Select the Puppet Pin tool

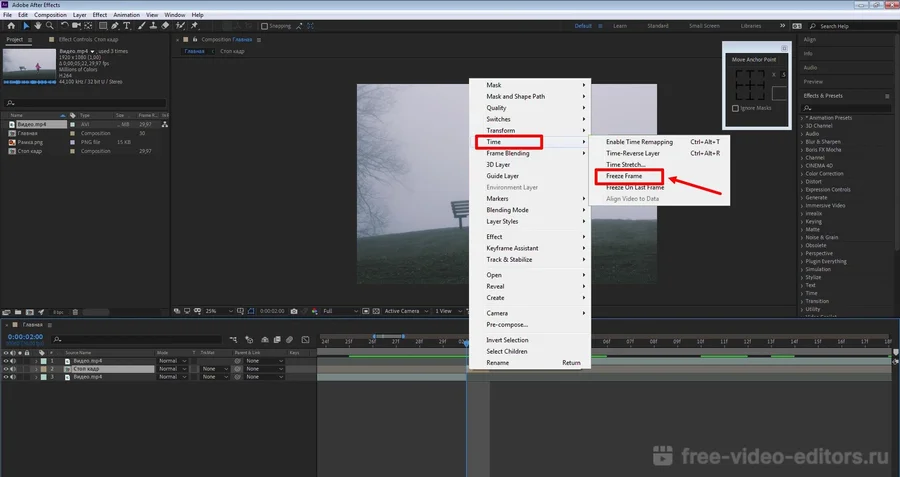click(x=194, y=26)
